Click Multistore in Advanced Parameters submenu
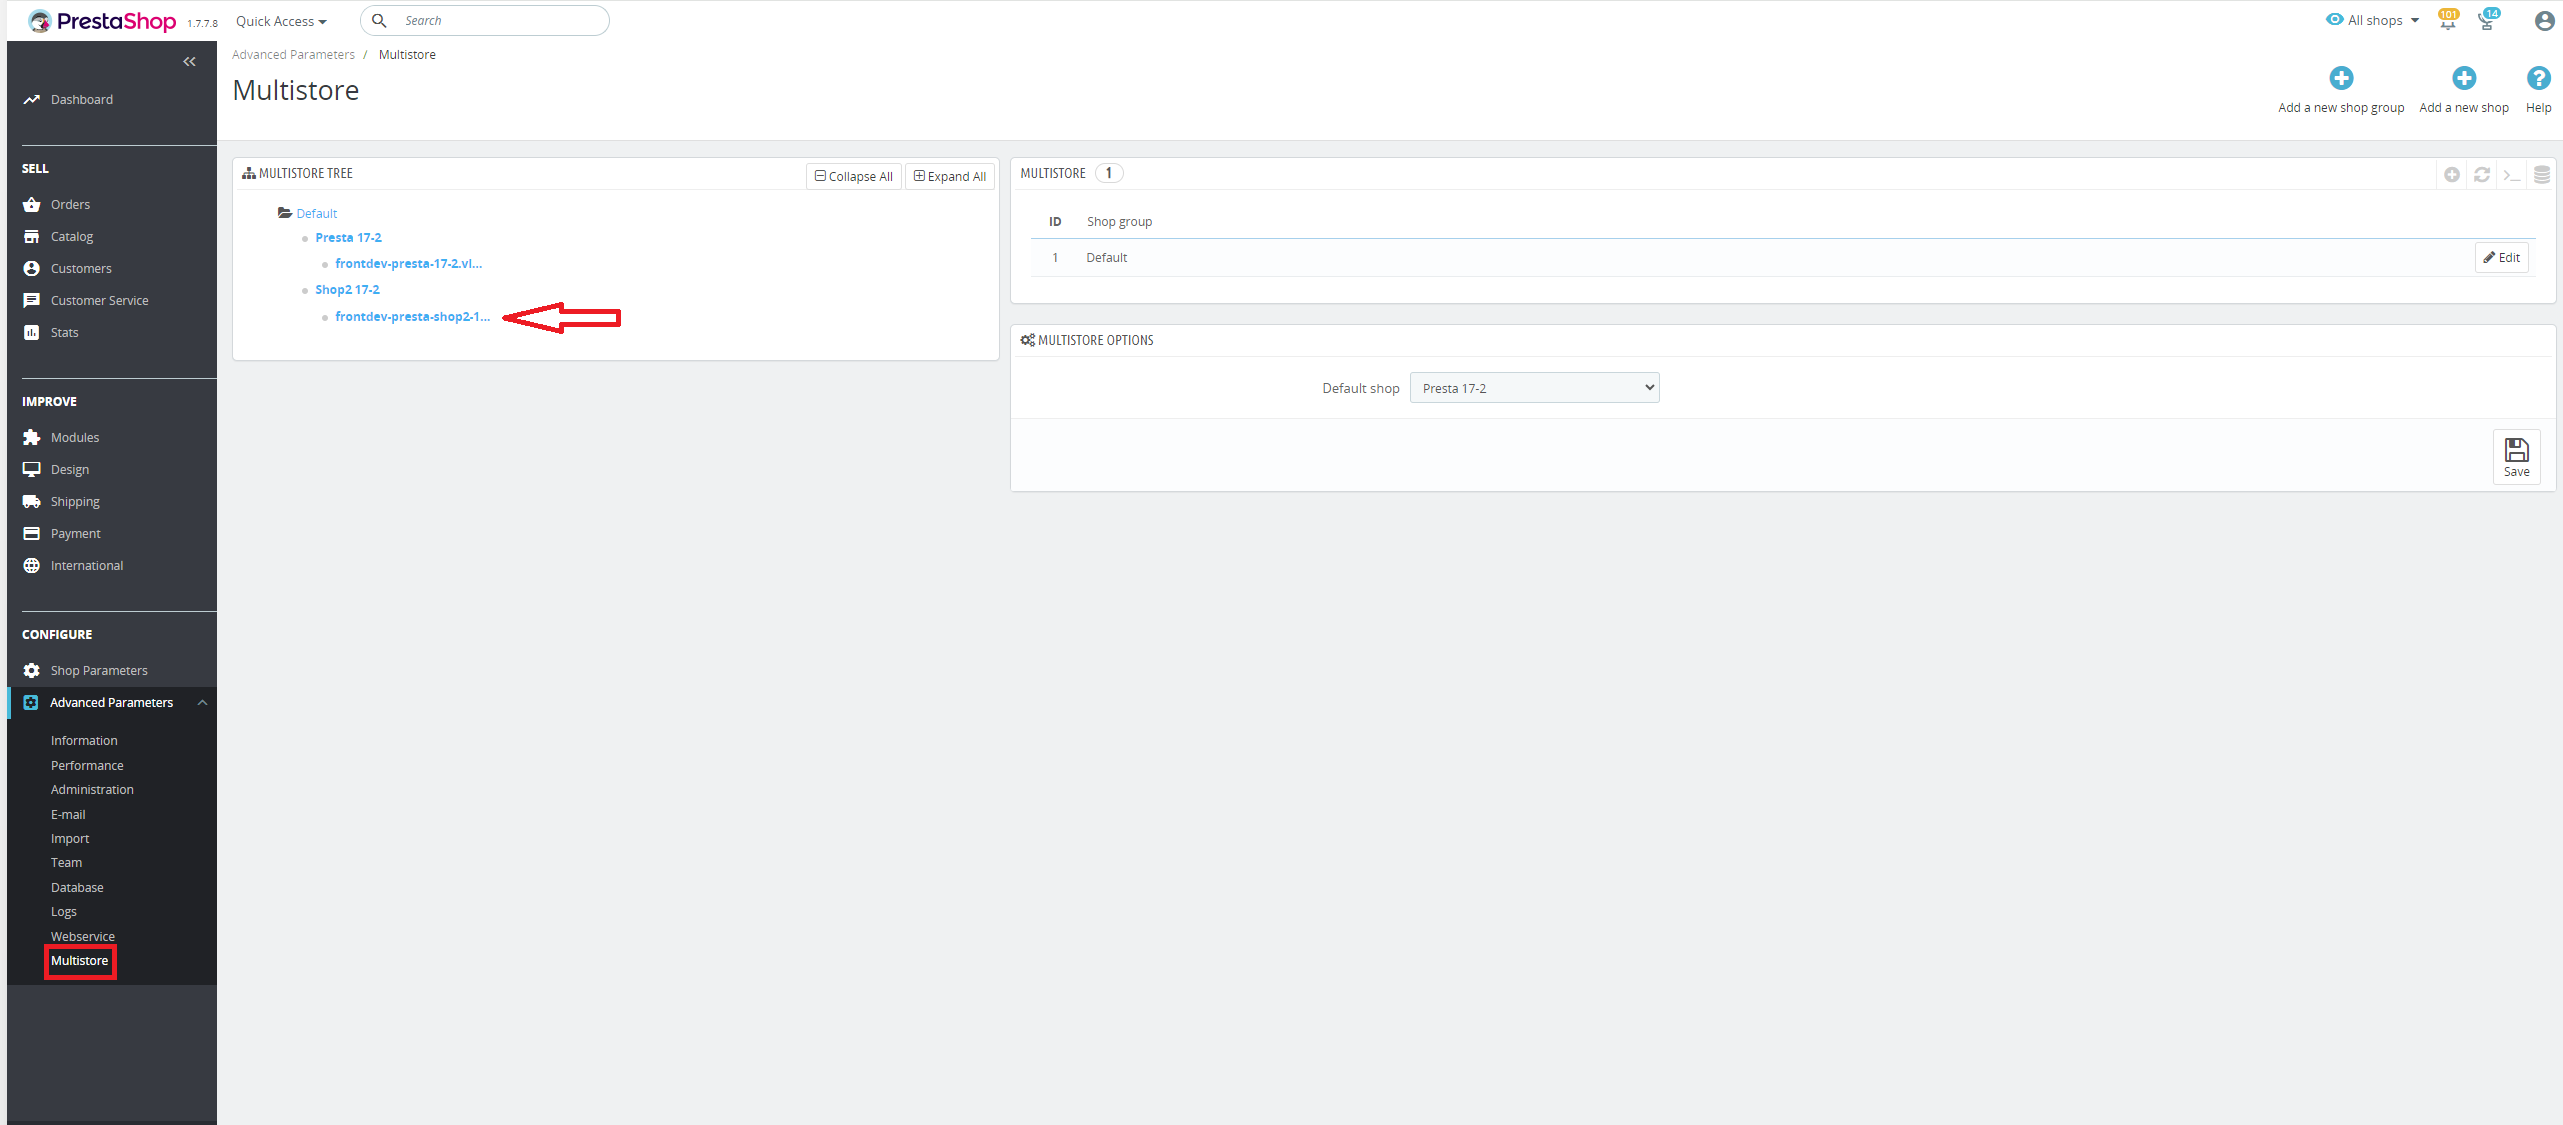Screen dimensions: 2563x1125 [x=78, y=960]
